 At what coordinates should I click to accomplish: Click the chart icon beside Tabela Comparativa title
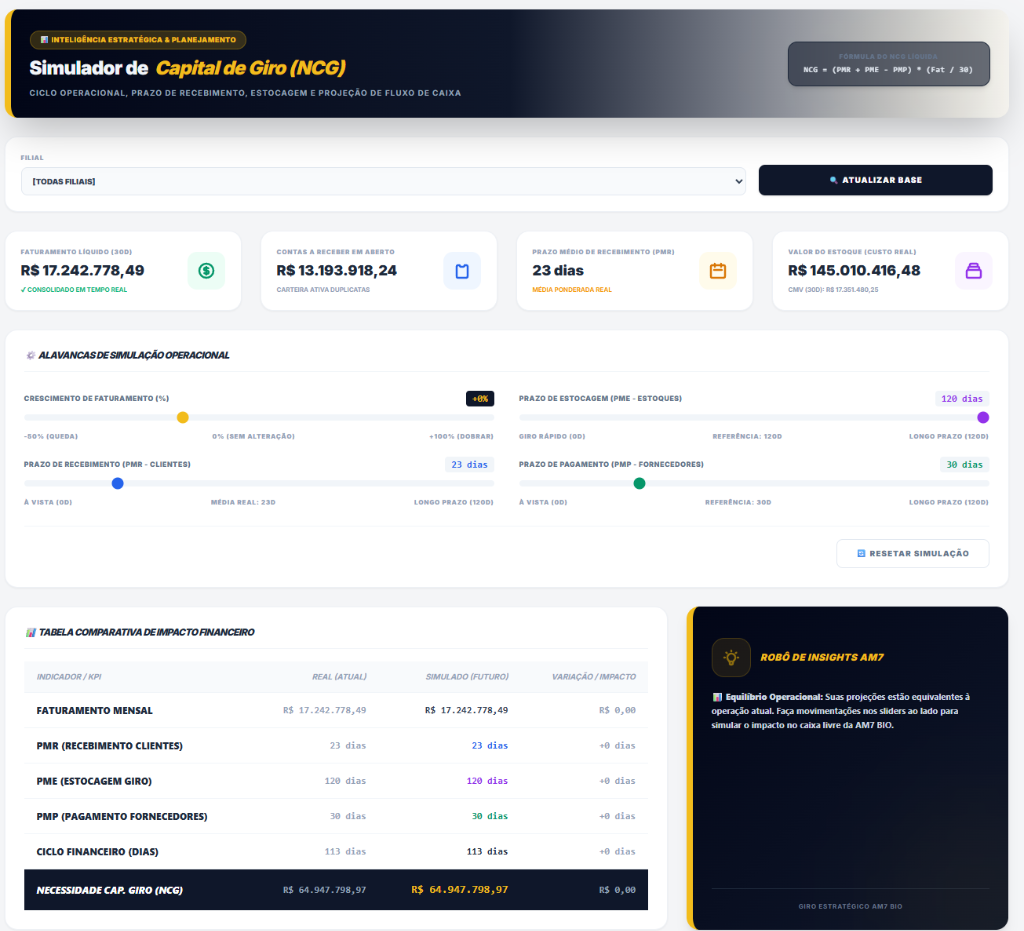30,632
